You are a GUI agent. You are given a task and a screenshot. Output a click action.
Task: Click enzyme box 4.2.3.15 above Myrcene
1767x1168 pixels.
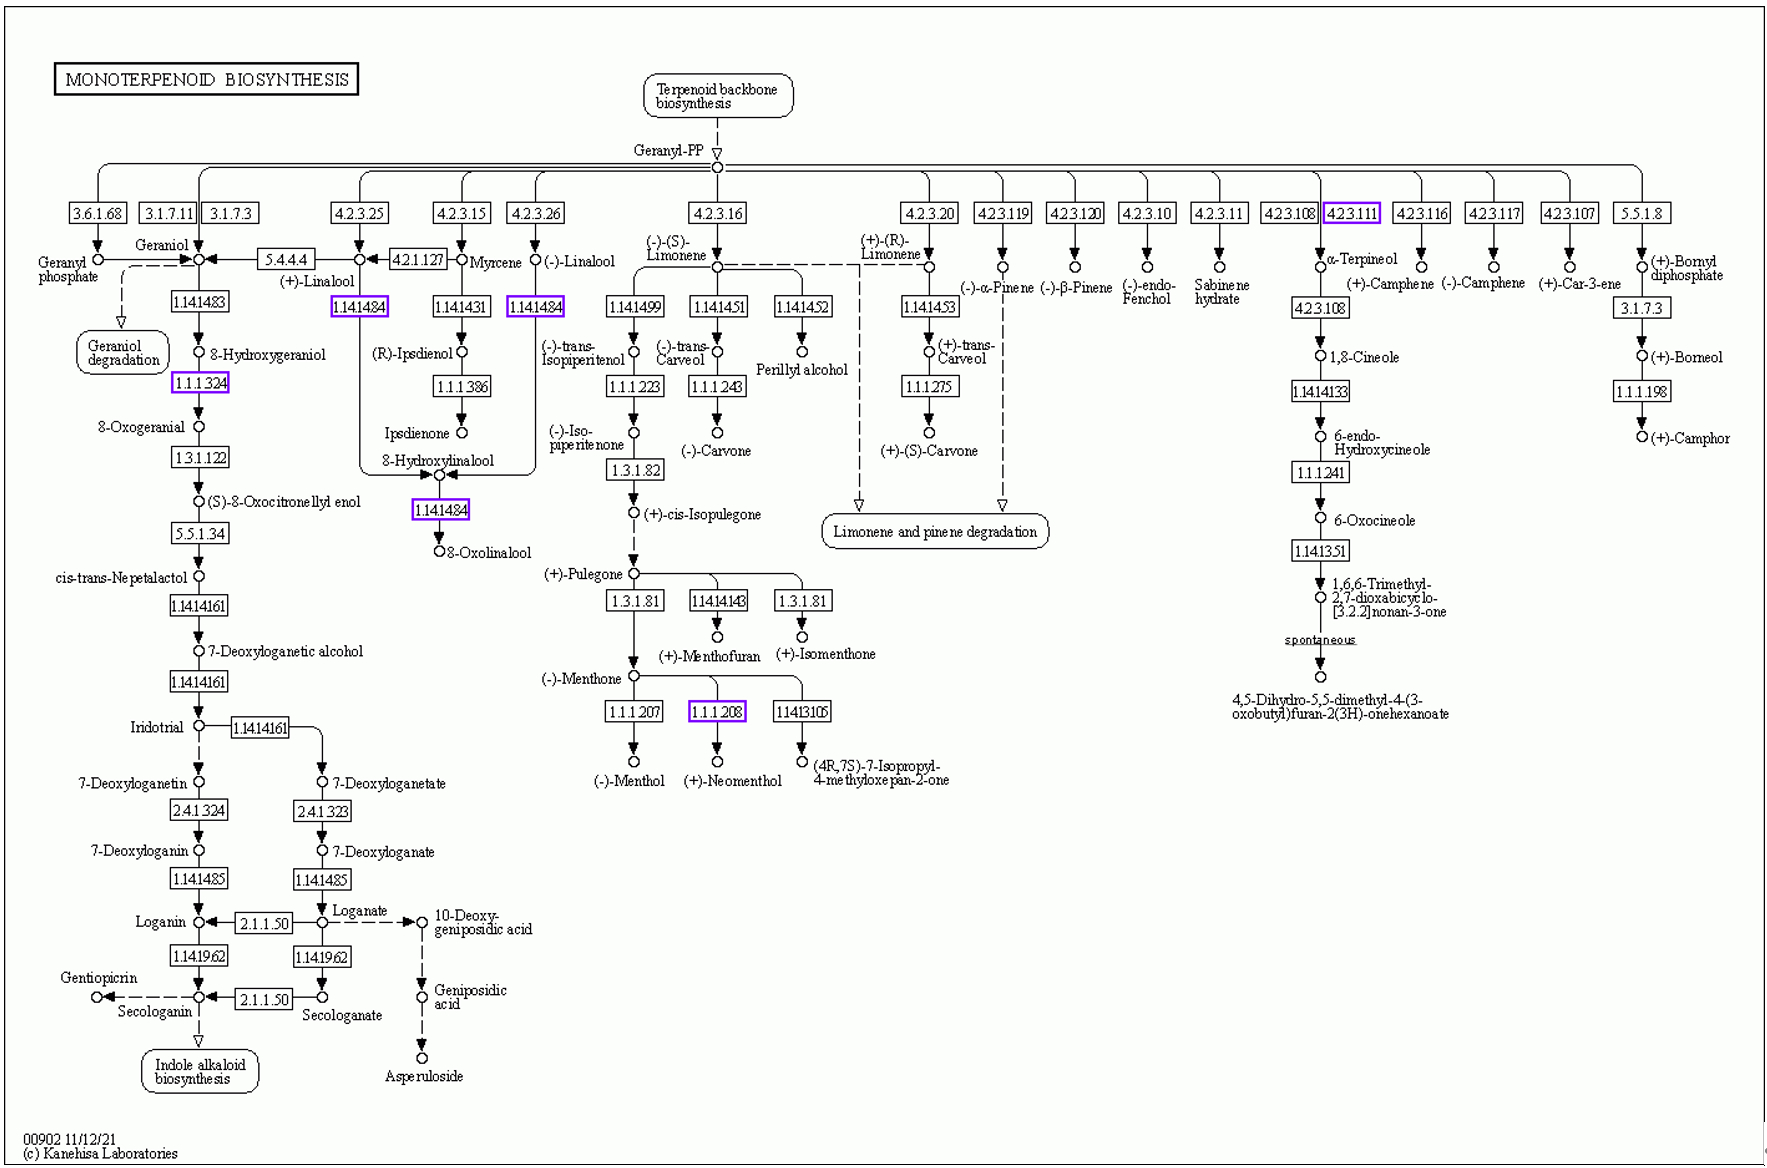coord(461,213)
